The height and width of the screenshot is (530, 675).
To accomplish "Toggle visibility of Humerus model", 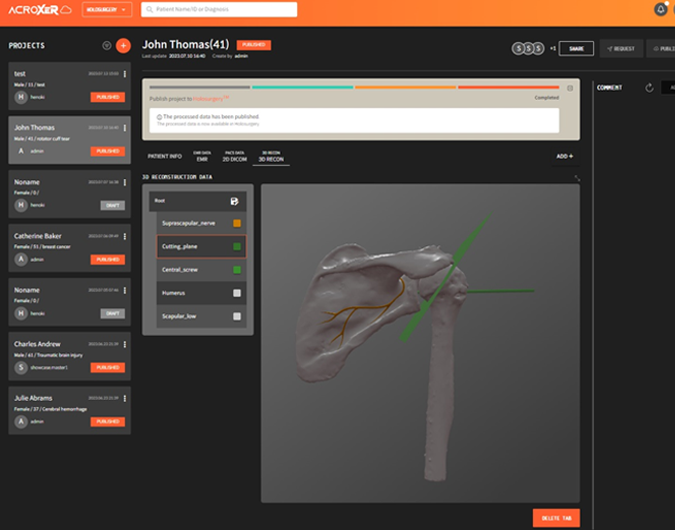I will pyautogui.click(x=236, y=293).
